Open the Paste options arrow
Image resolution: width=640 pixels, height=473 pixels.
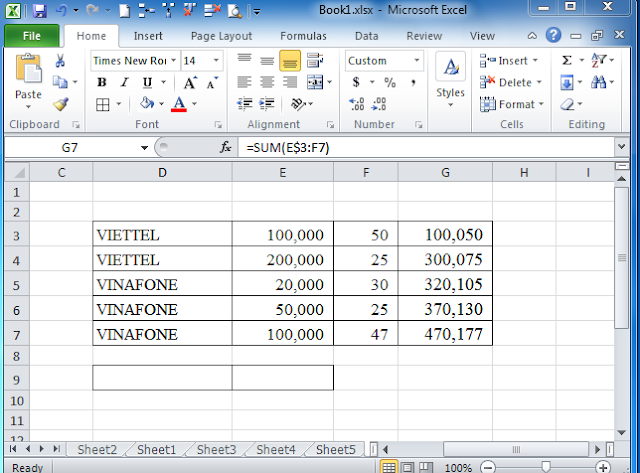tap(28, 107)
